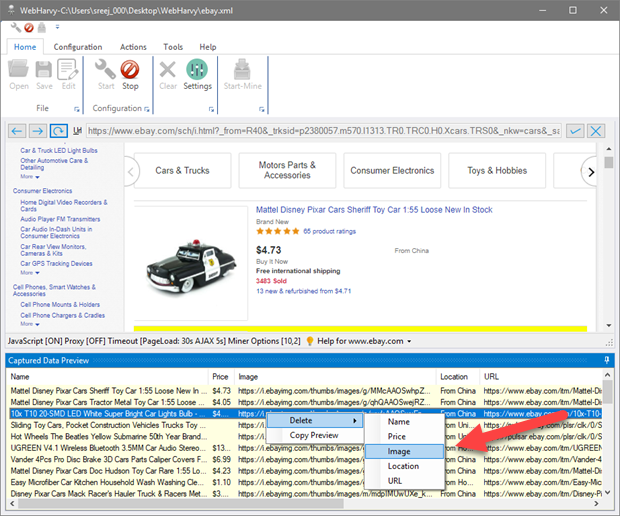
Task: Refresh the page with reload icon
Action: [x=59, y=131]
